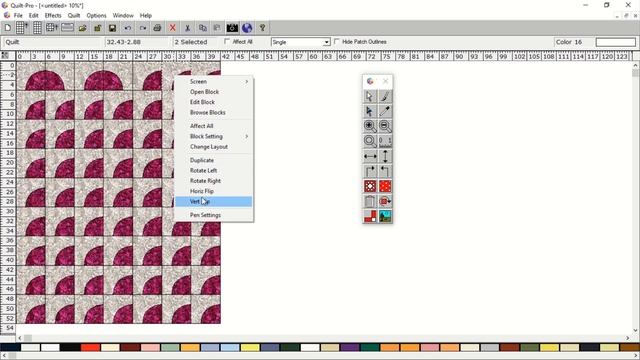The height and width of the screenshot is (360, 640).
Task: Click the Paste icon in toolbar
Action: pyautogui.click(x=217, y=28)
